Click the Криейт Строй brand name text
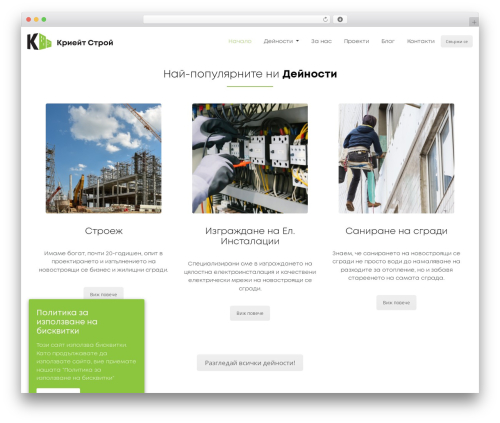This screenshot has width=500, height=423. pyautogui.click(x=85, y=42)
